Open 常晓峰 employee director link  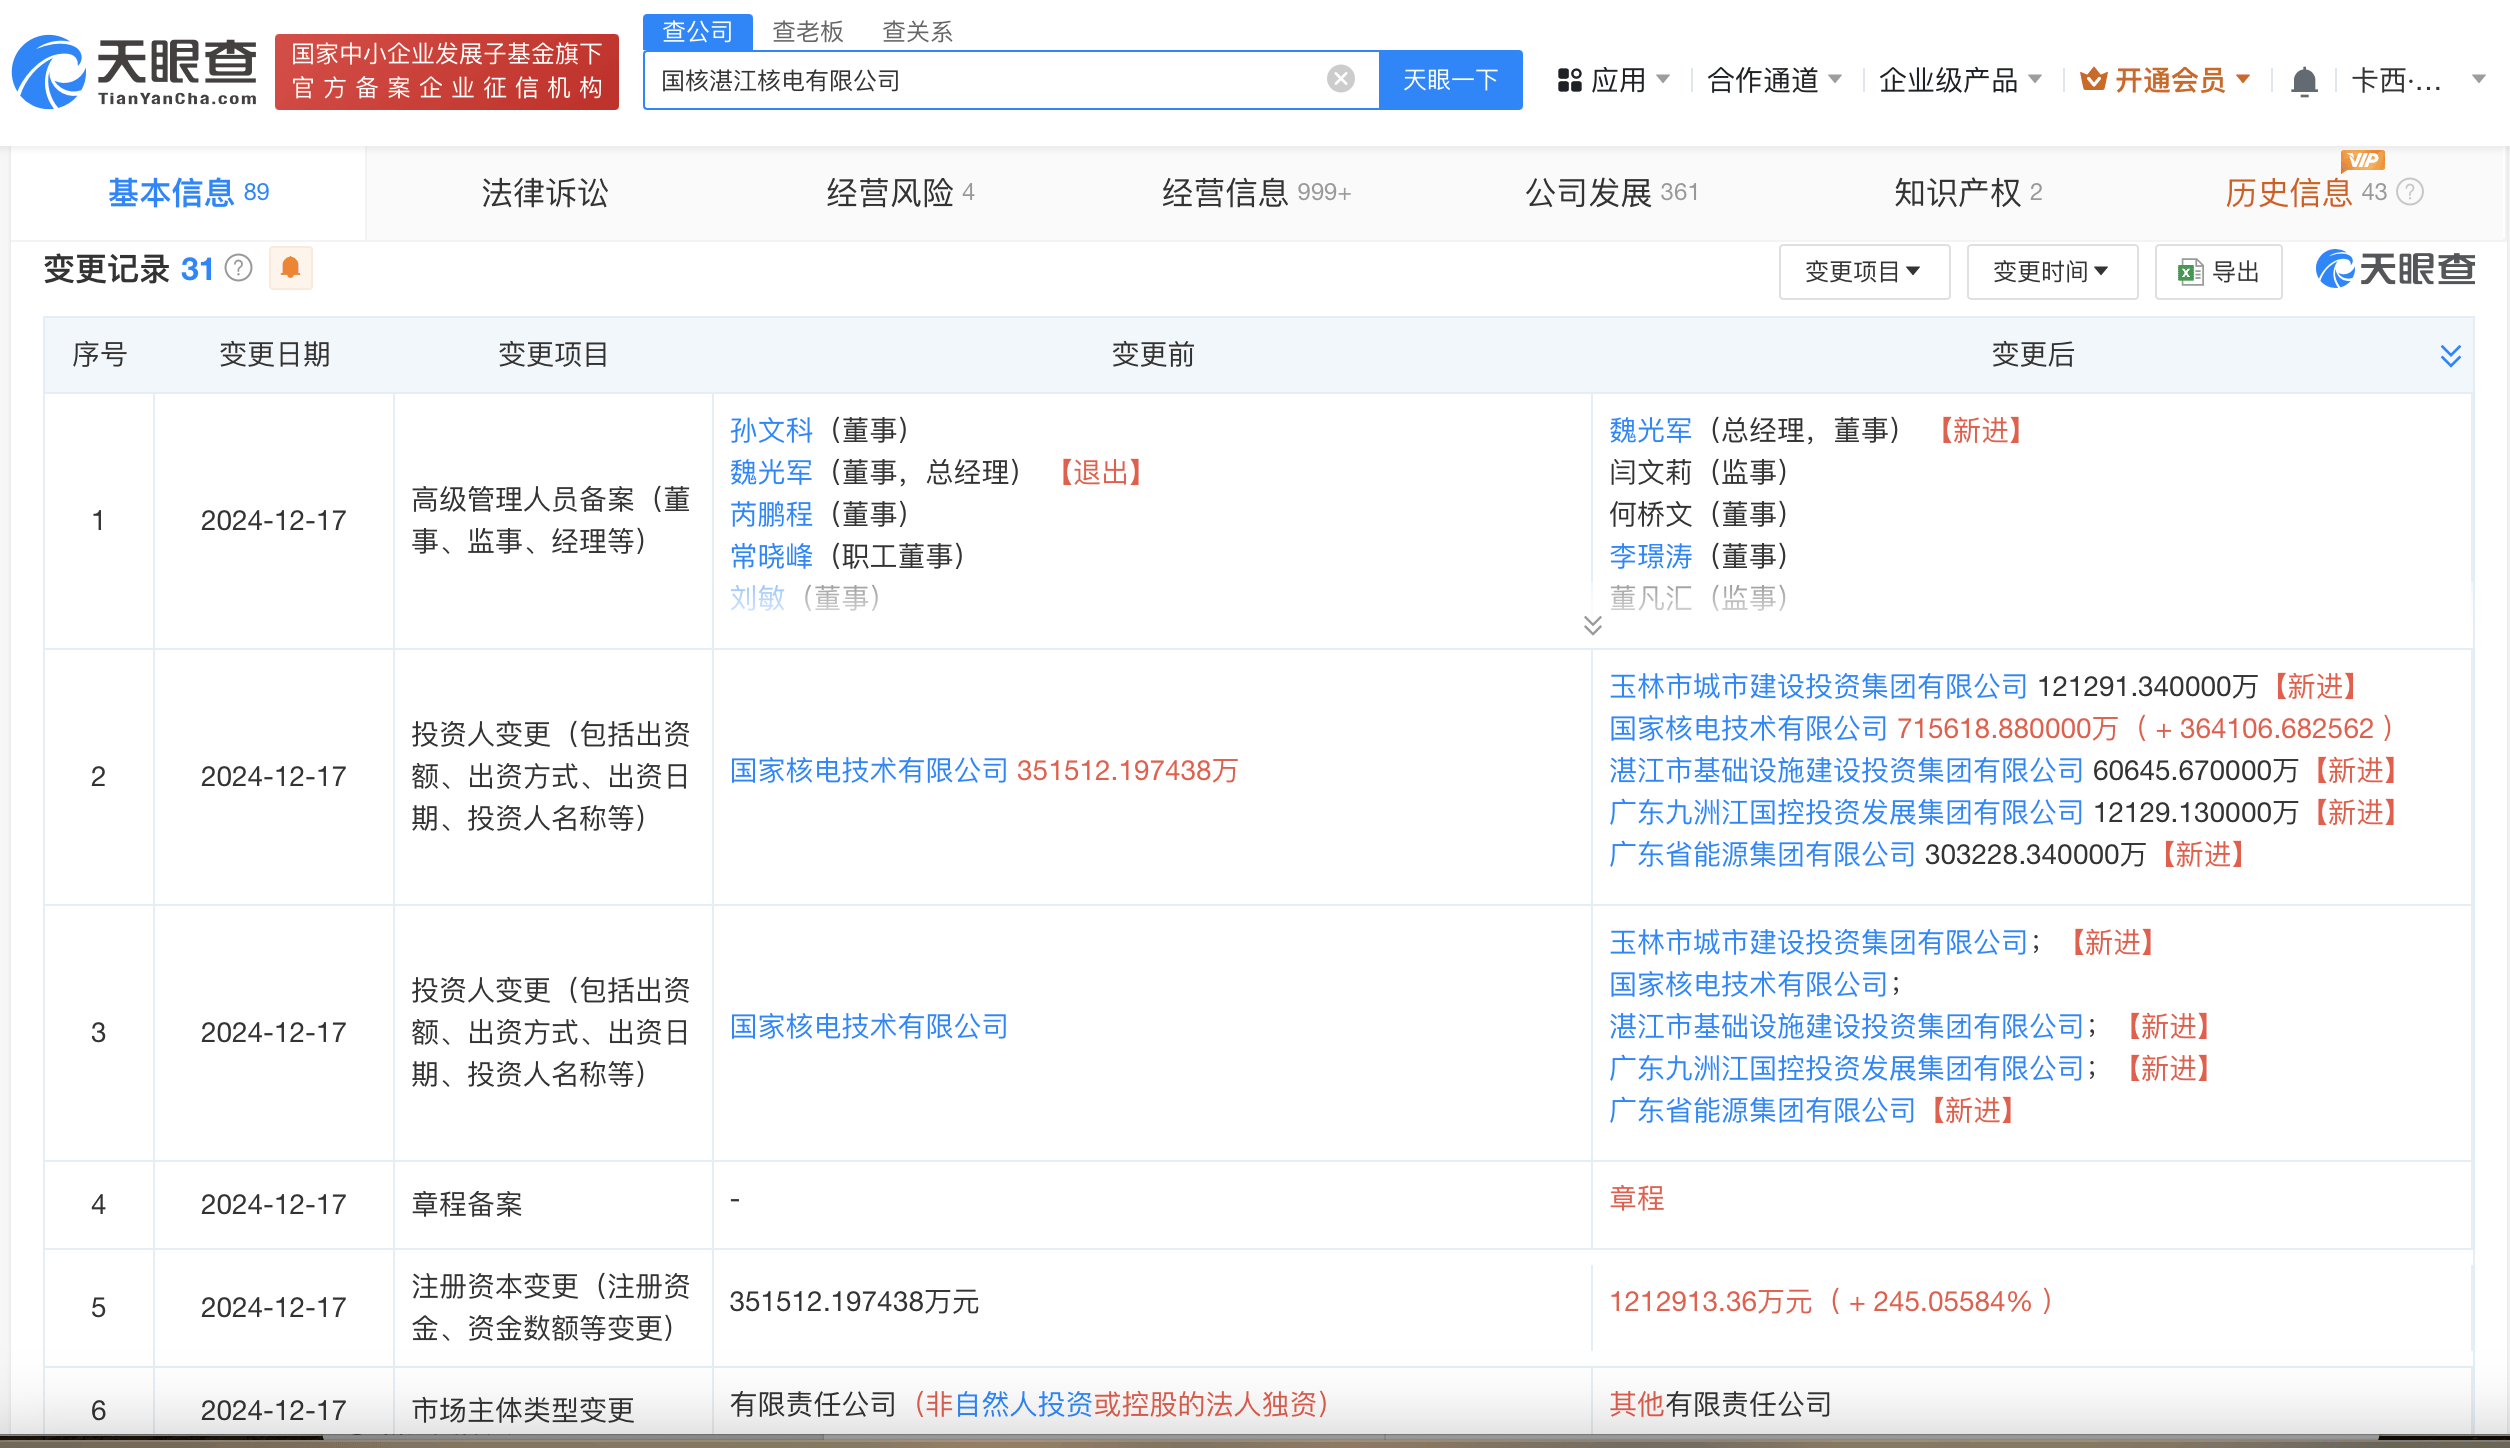point(771,556)
